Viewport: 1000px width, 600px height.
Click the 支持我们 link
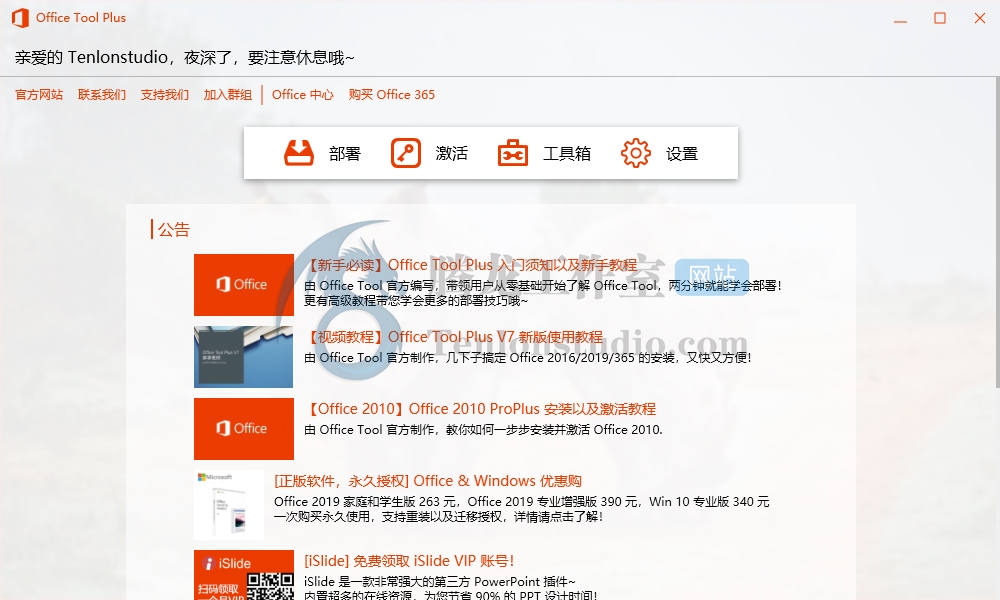pos(165,95)
